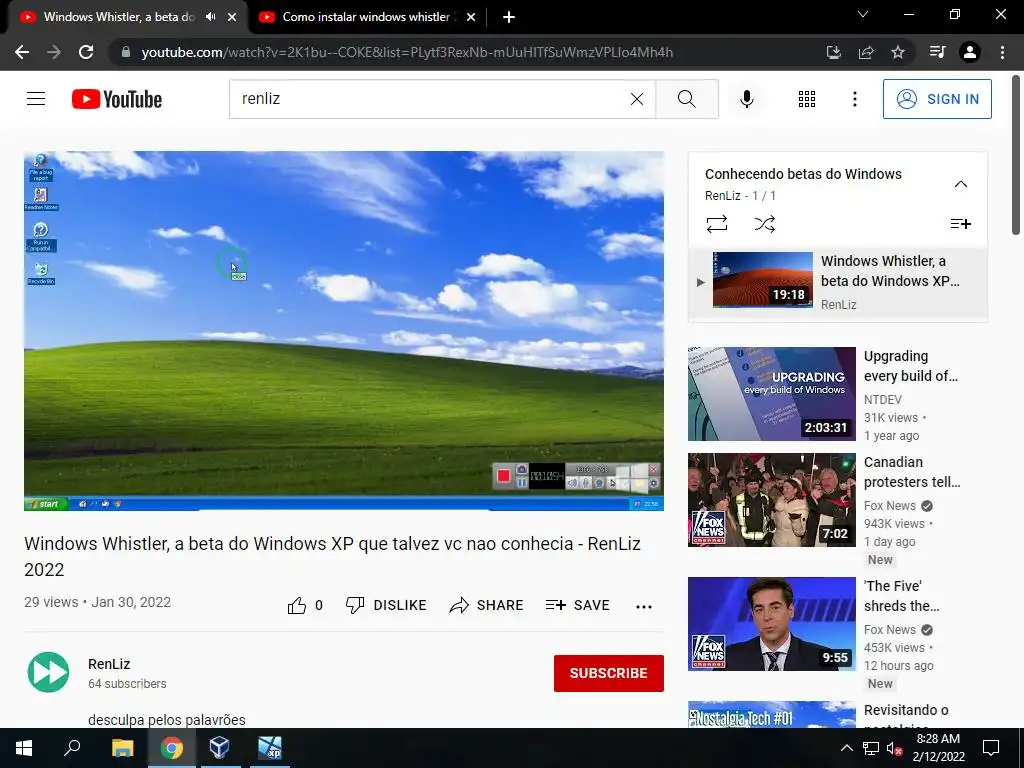Open Windows taskbar search

tap(72, 748)
